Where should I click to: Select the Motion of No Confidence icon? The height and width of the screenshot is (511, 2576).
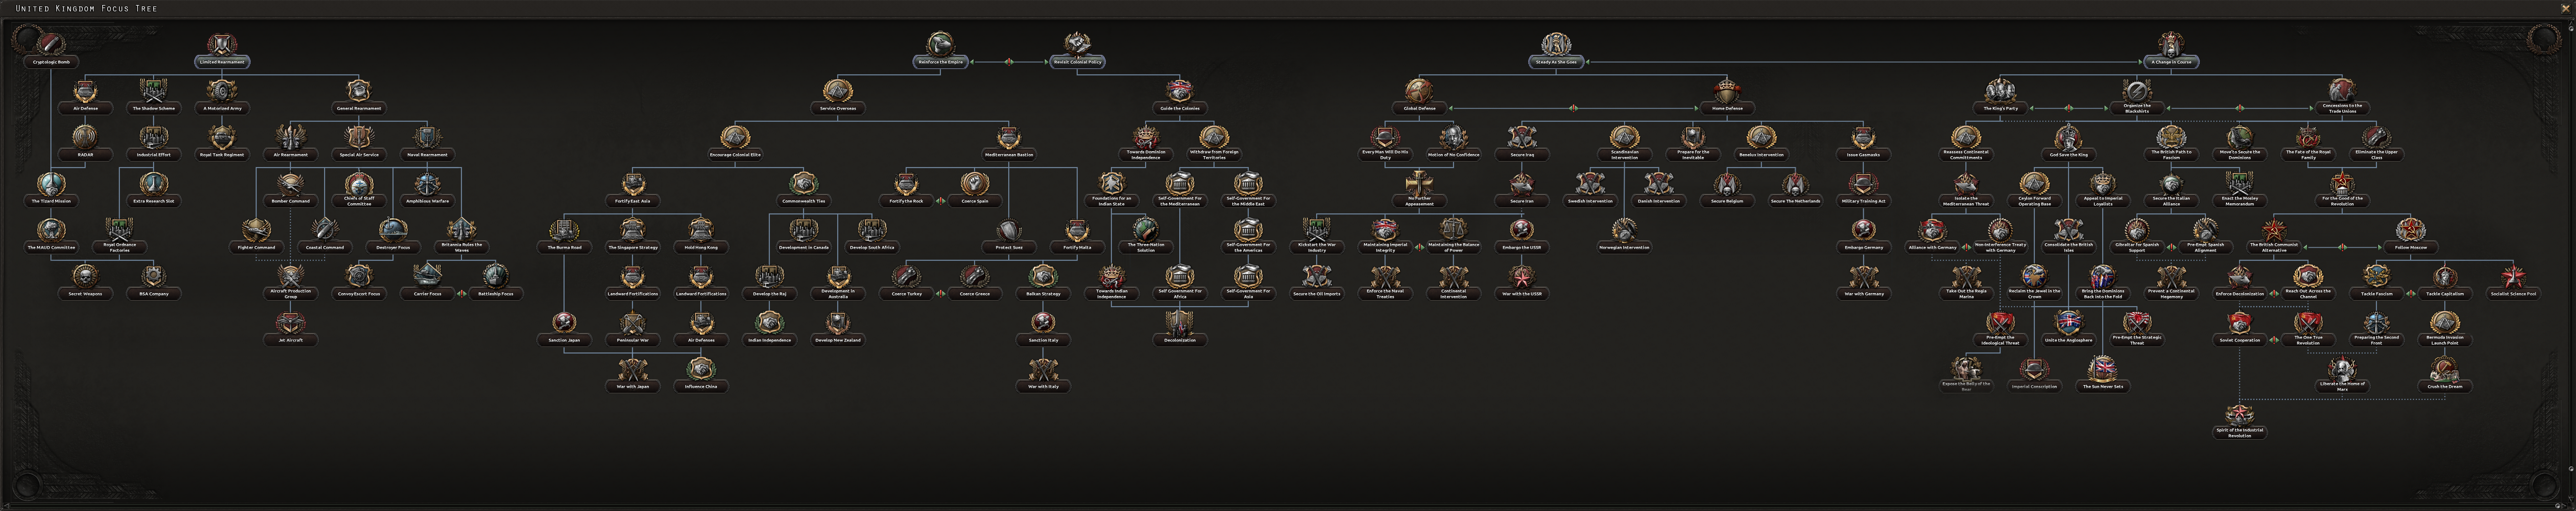tap(1453, 137)
